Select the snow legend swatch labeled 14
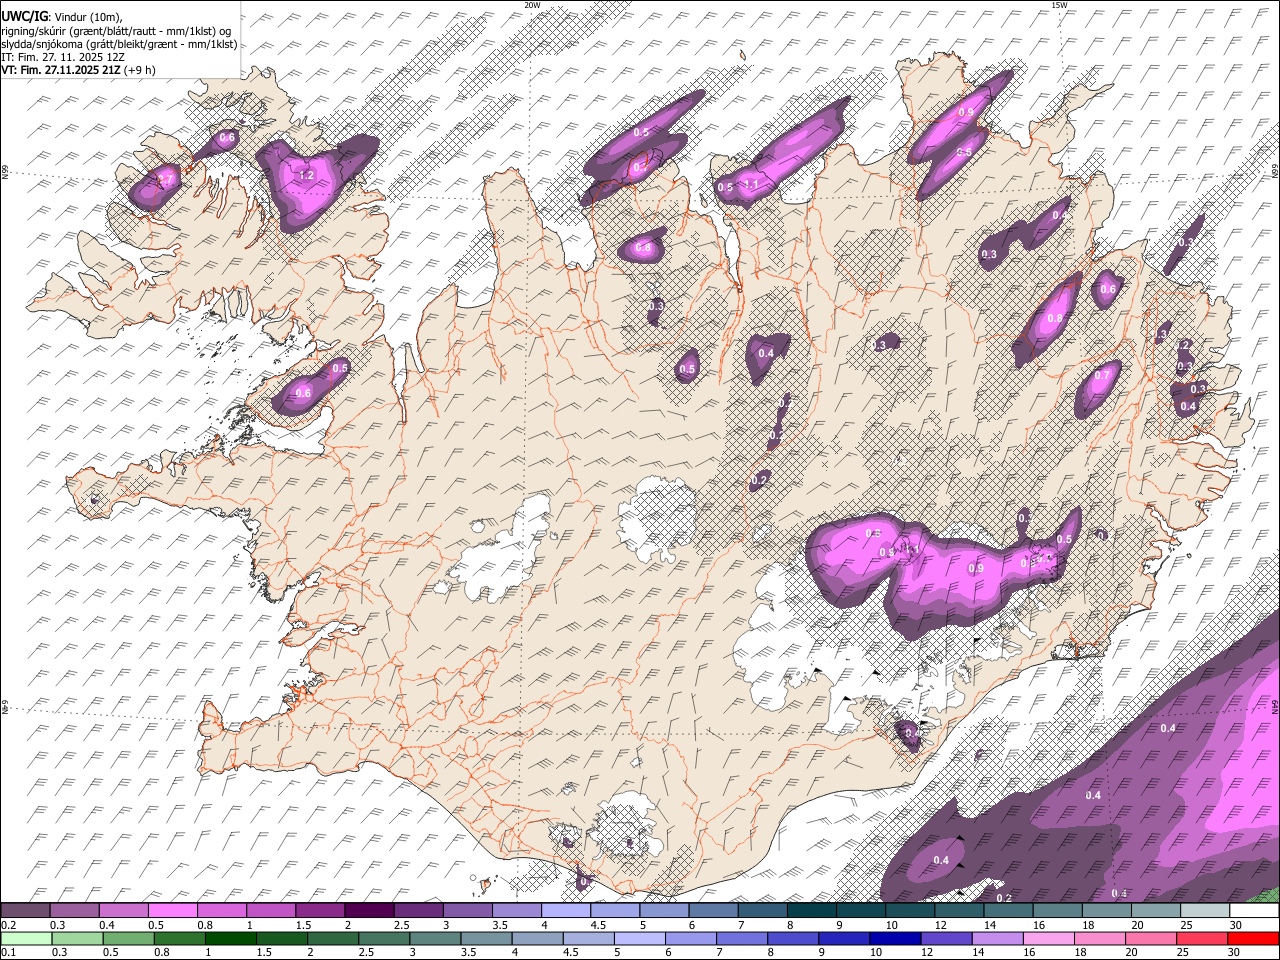Viewport: 1280px width, 960px height. pyautogui.click(x=1008, y=911)
